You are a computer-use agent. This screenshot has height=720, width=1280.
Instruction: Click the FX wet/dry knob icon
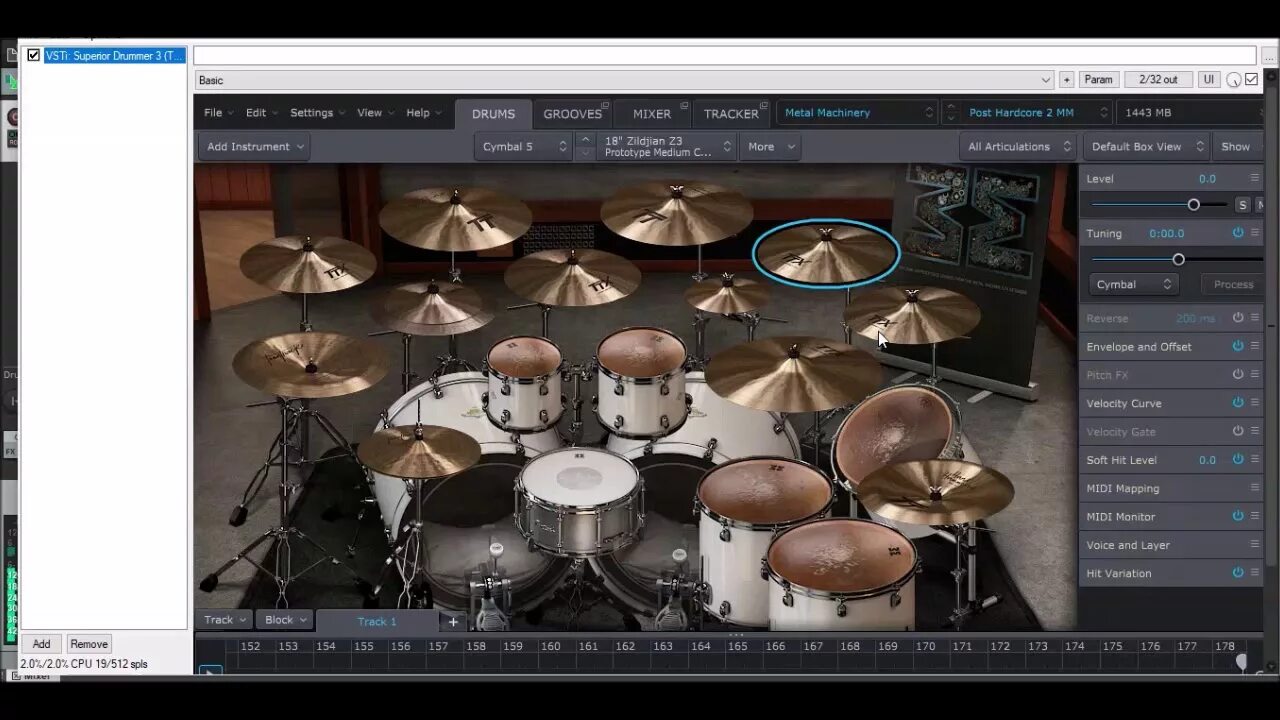(1234, 80)
